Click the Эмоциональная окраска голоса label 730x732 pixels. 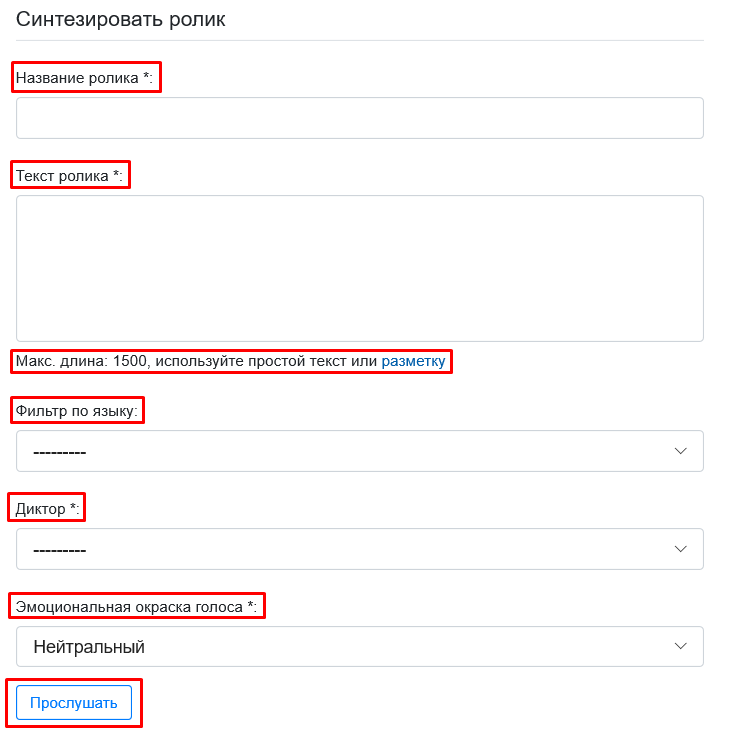pyautogui.click(x=136, y=606)
